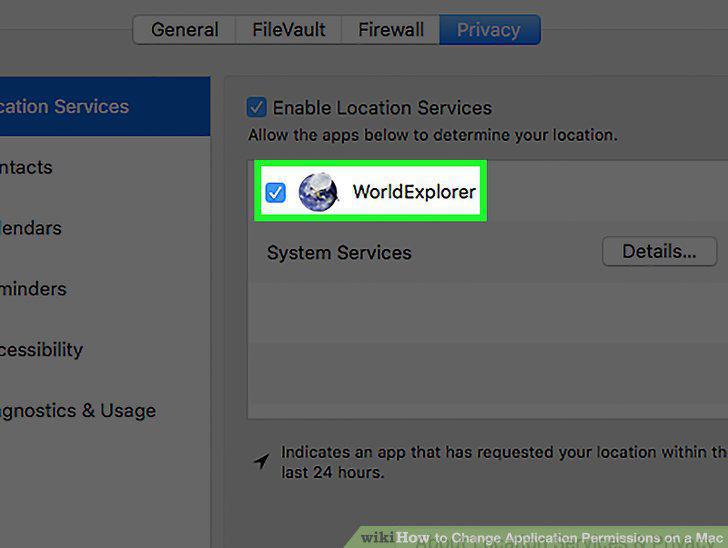Viewport: 728px width, 548px height.
Task: Click the Privacy tab
Action: 489,30
